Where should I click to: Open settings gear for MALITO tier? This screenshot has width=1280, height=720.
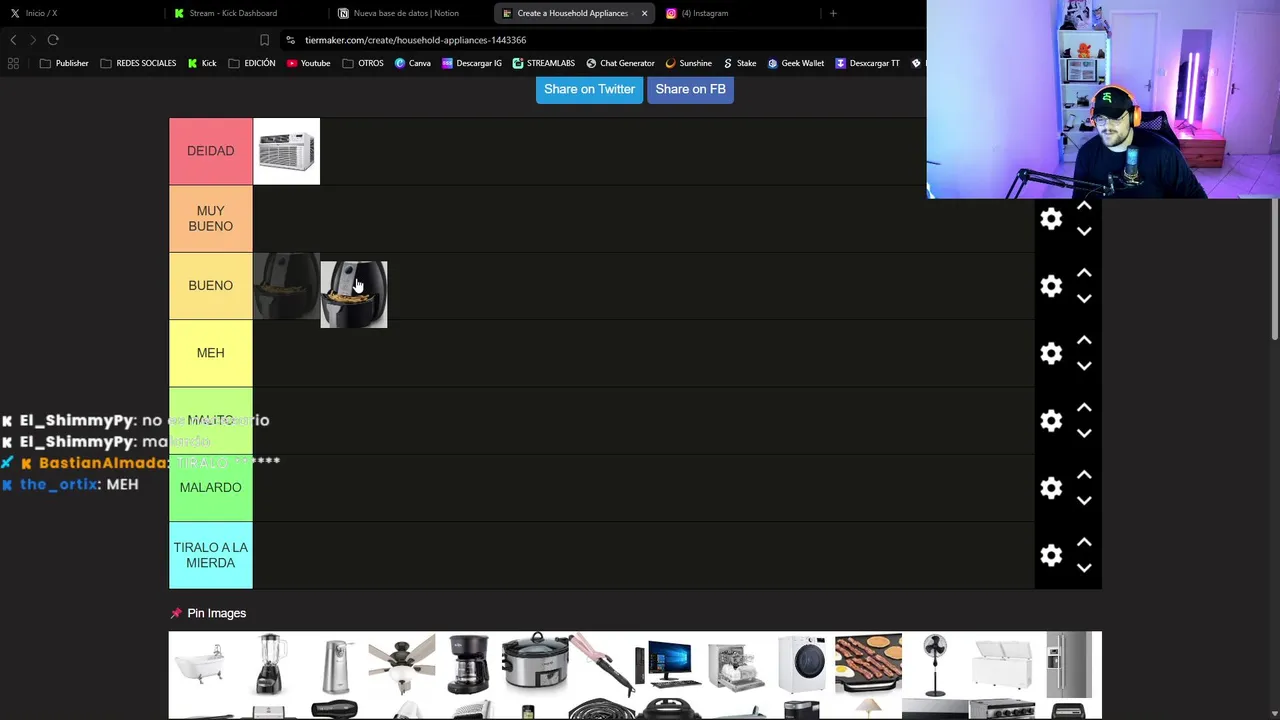(1051, 420)
